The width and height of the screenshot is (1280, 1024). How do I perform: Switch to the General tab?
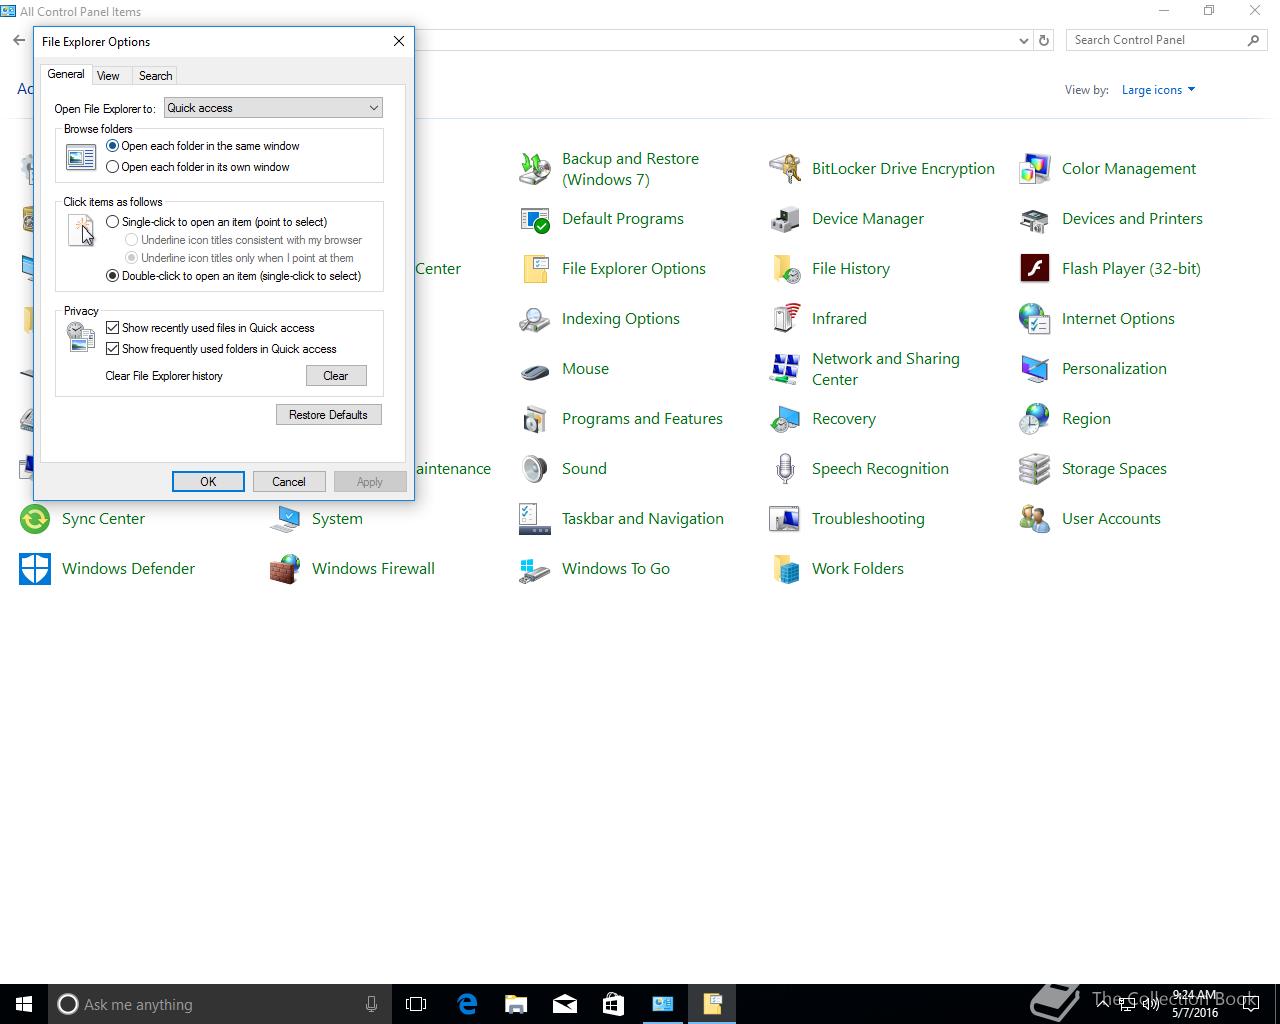pos(66,74)
